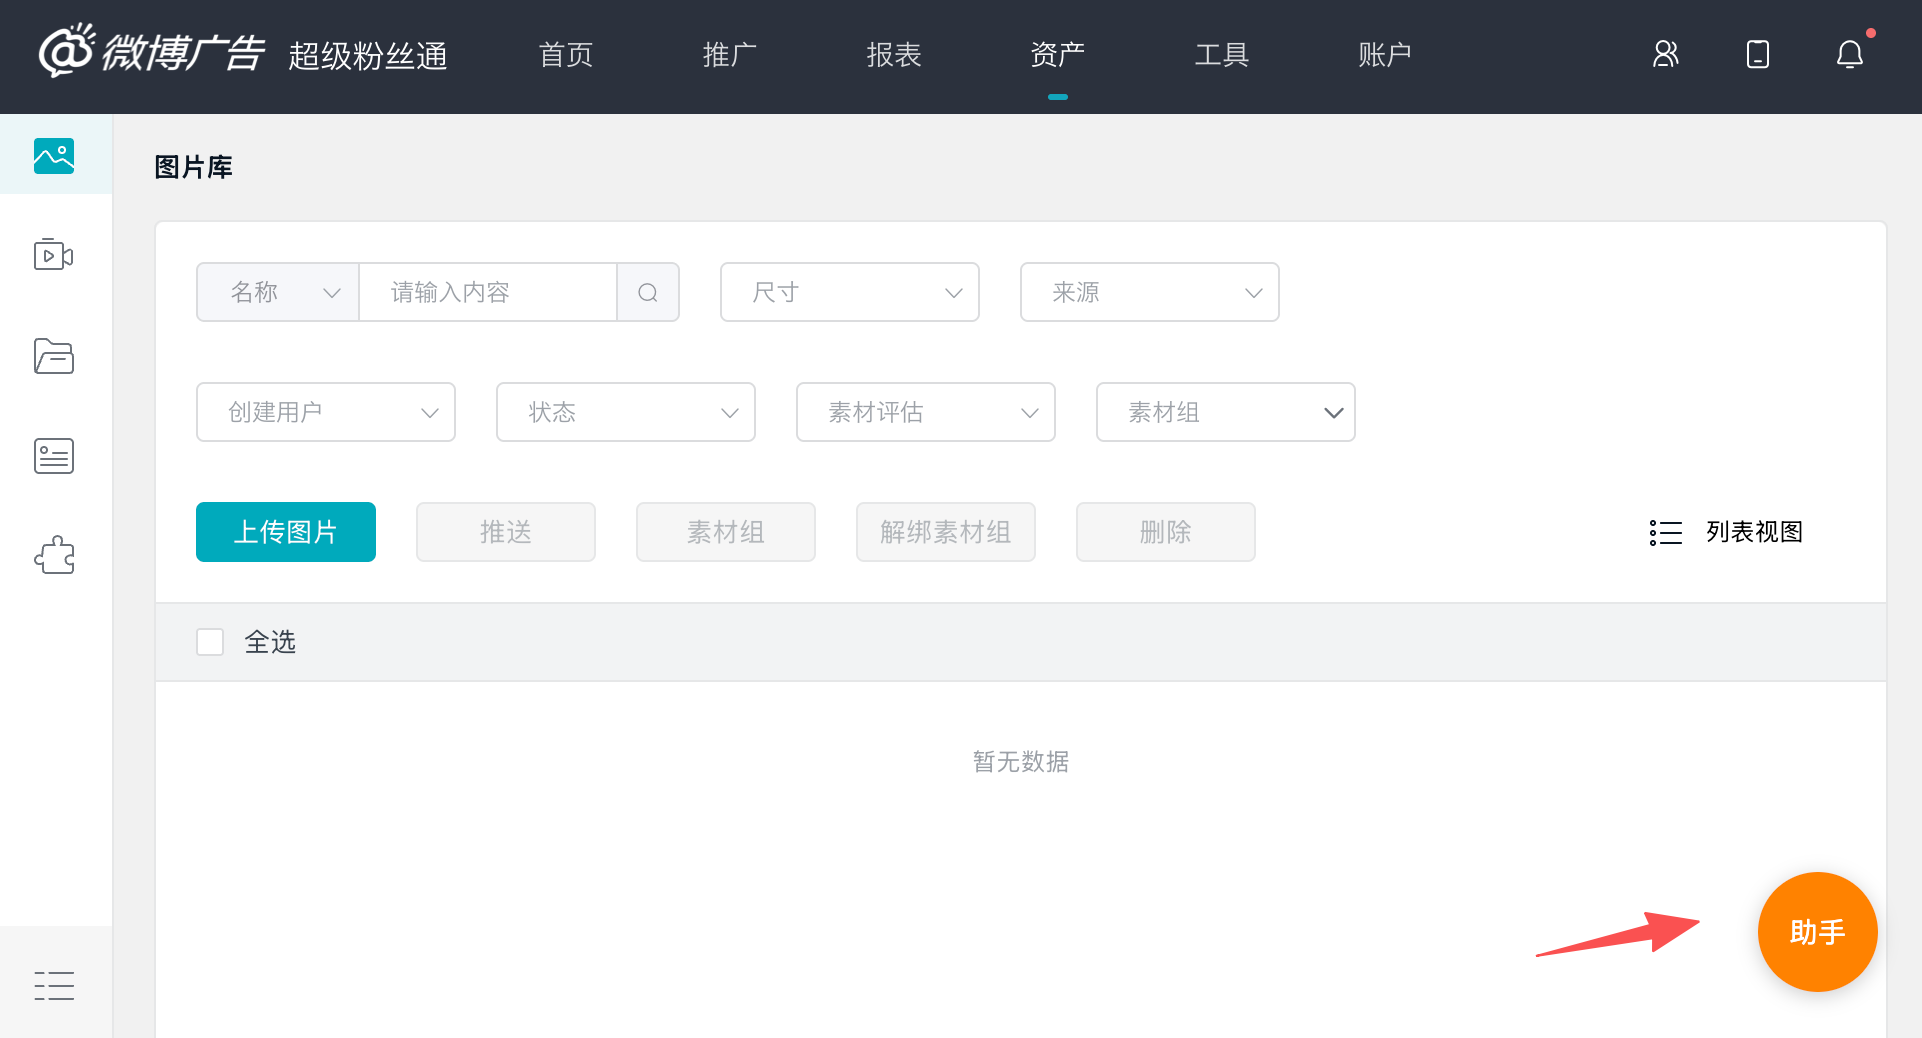
Task: Select the video library icon in sidebar
Action: pos(54,255)
